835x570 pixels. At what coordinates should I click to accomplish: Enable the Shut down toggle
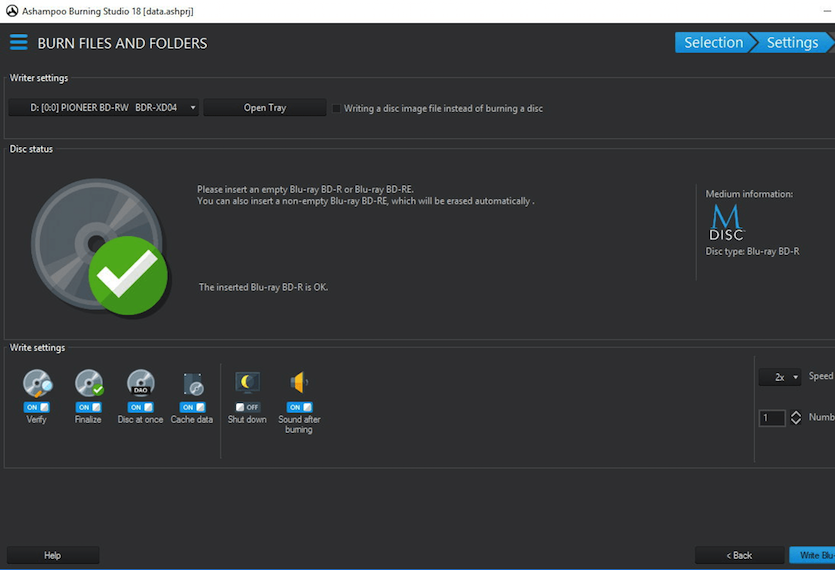click(248, 407)
